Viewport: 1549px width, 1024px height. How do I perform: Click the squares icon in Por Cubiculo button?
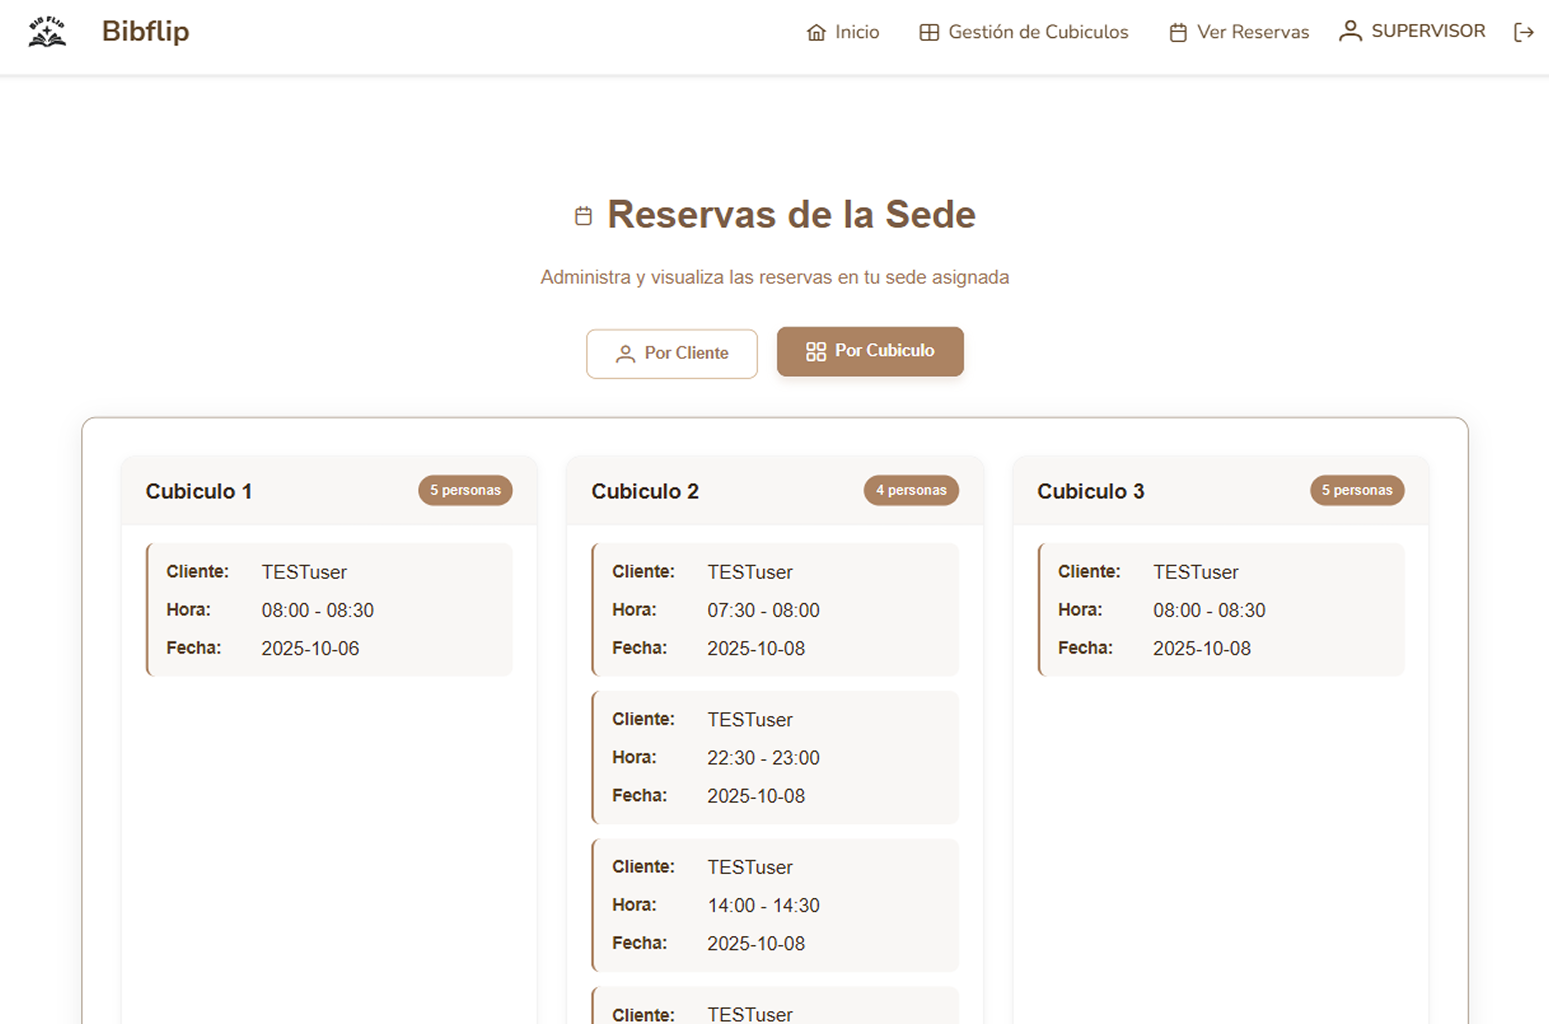pos(816,351)
